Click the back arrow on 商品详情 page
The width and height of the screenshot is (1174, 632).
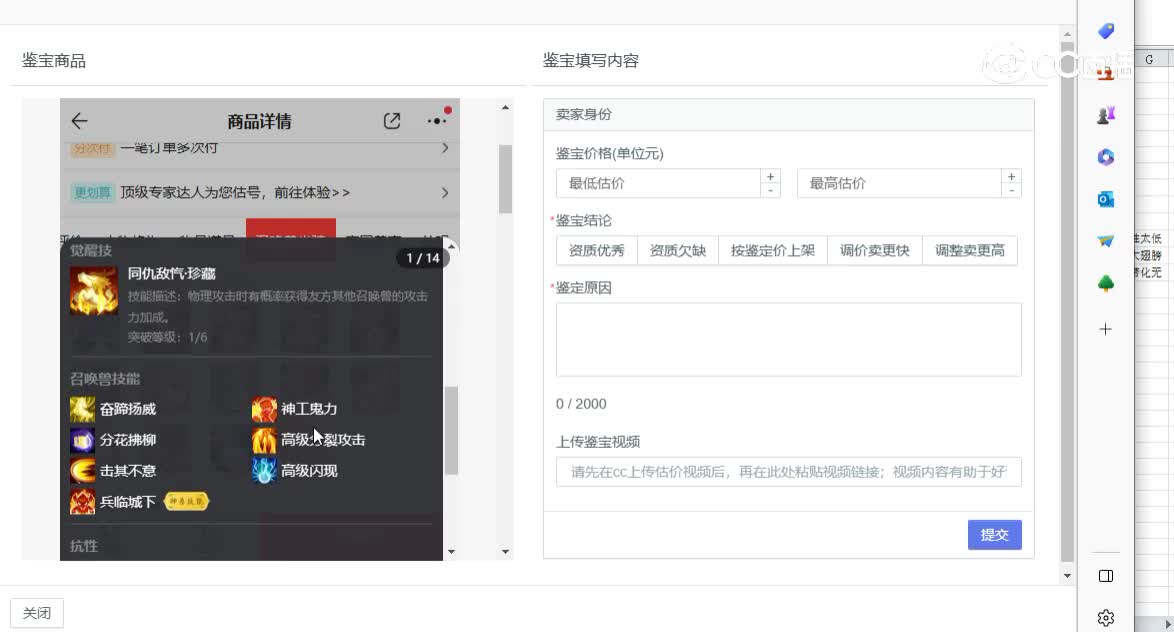(x=80, y=120)
